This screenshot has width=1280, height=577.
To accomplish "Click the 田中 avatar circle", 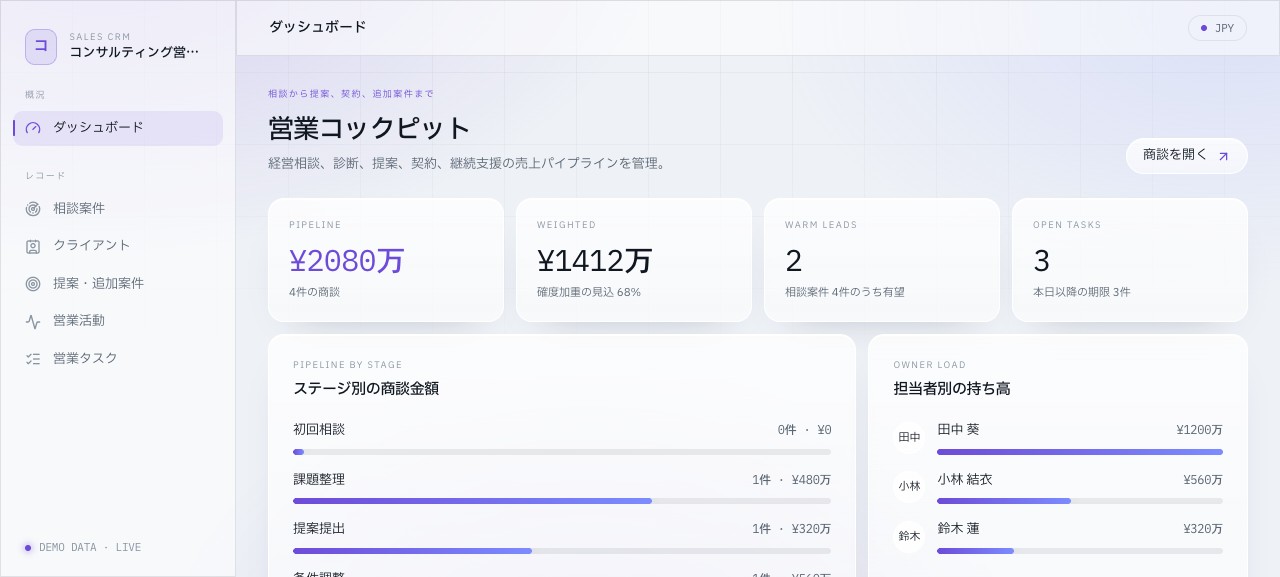I will coord(909,437).
